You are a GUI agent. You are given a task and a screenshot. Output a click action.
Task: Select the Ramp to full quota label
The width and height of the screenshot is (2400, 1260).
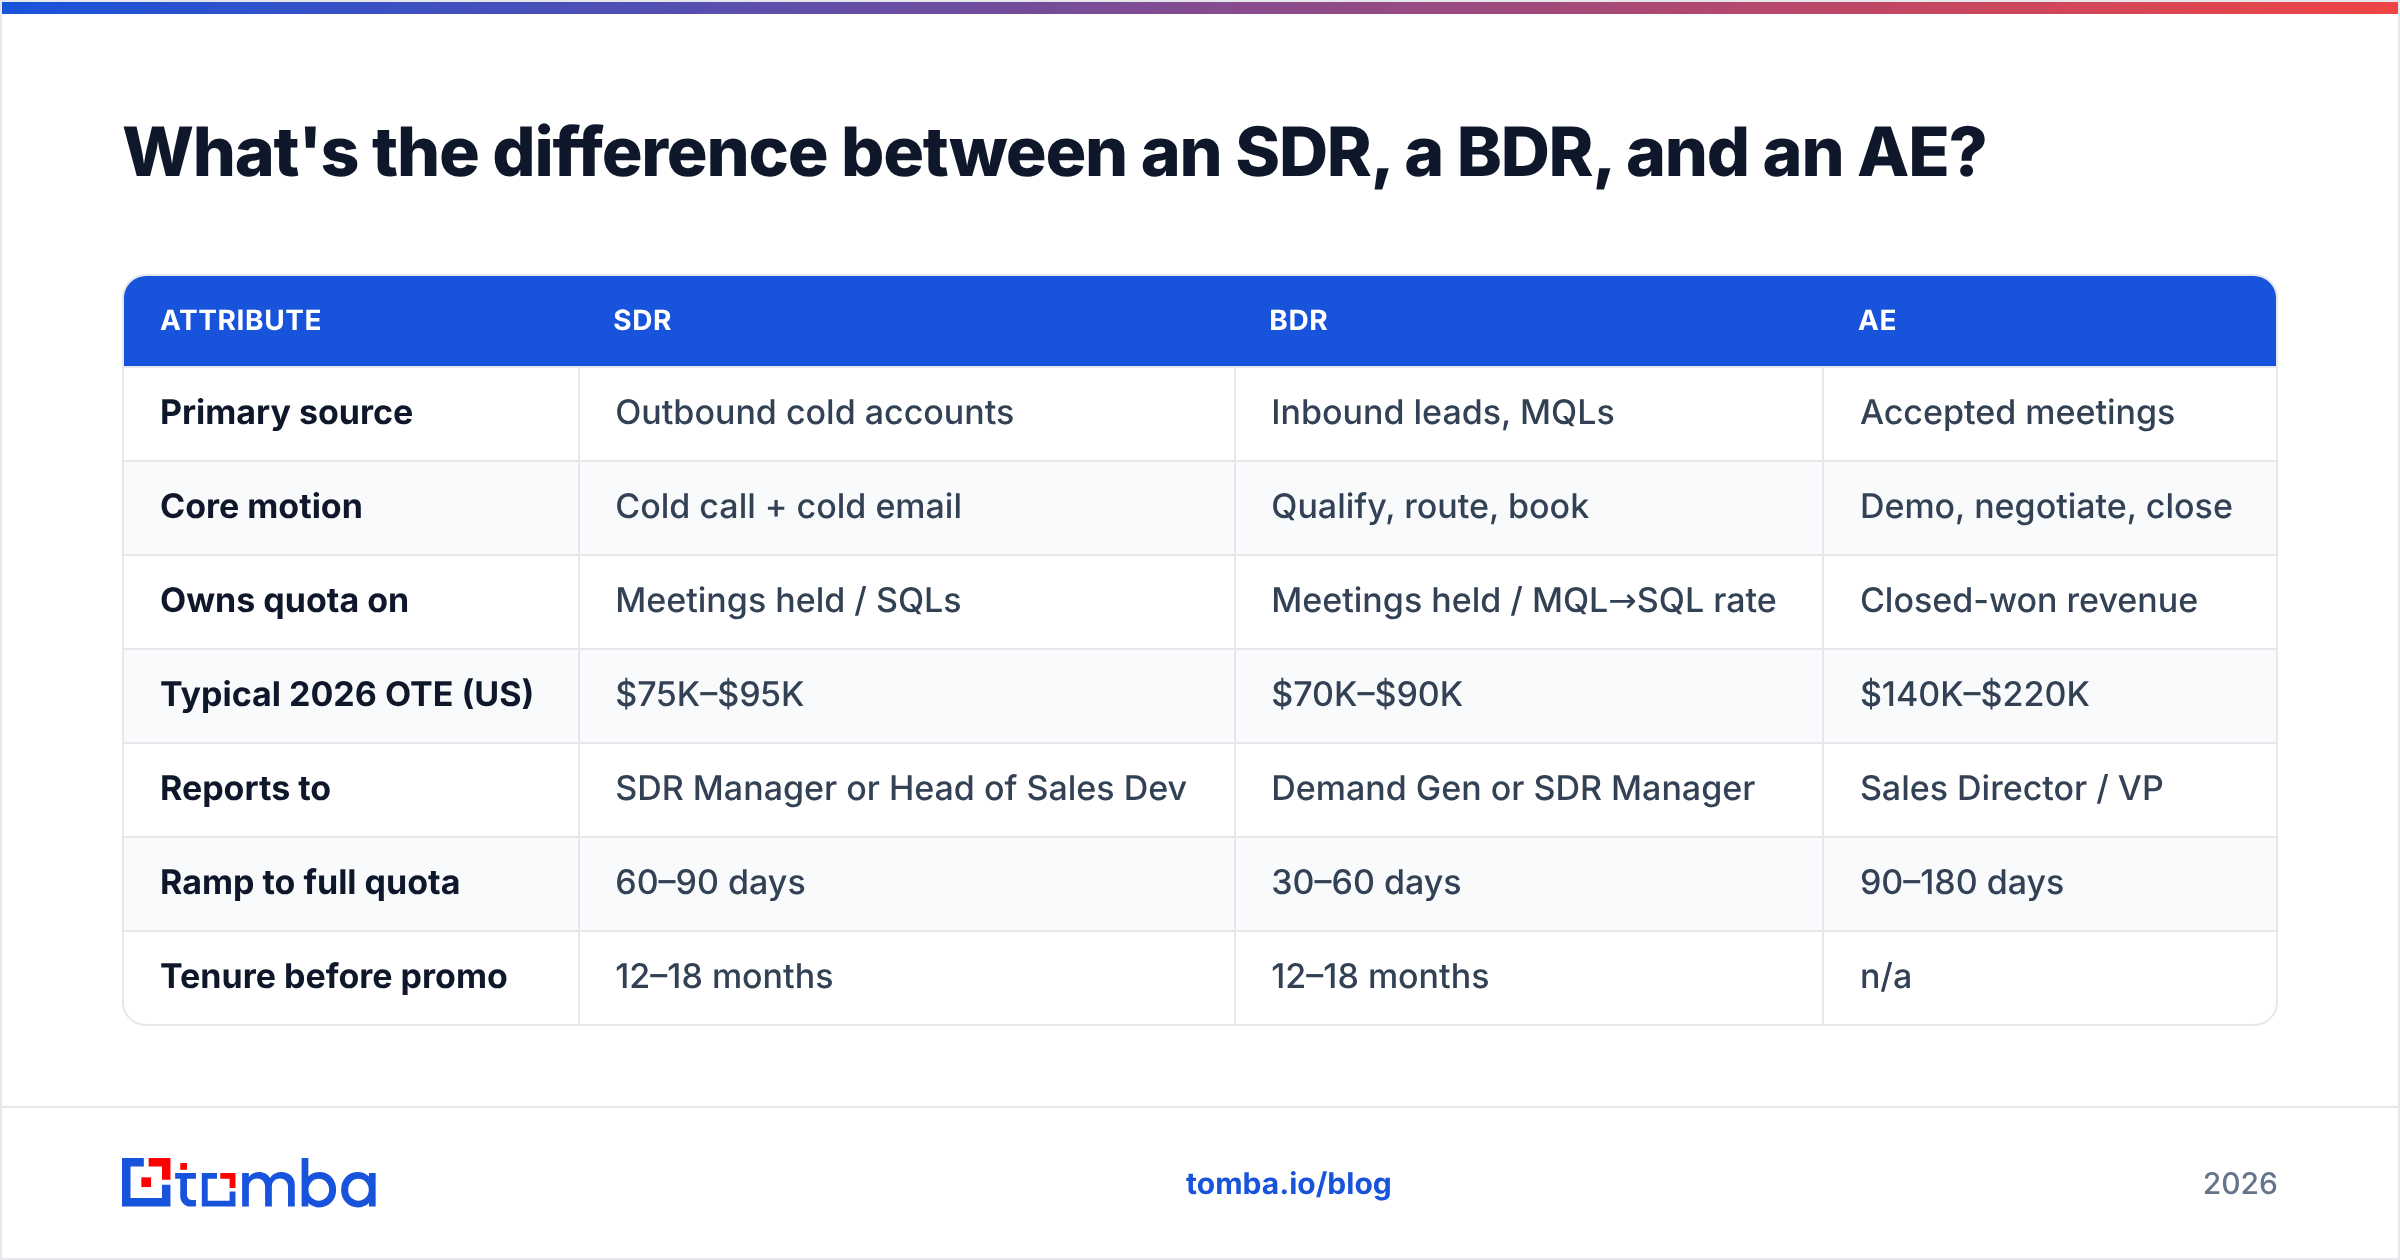[x=310, y=883]
